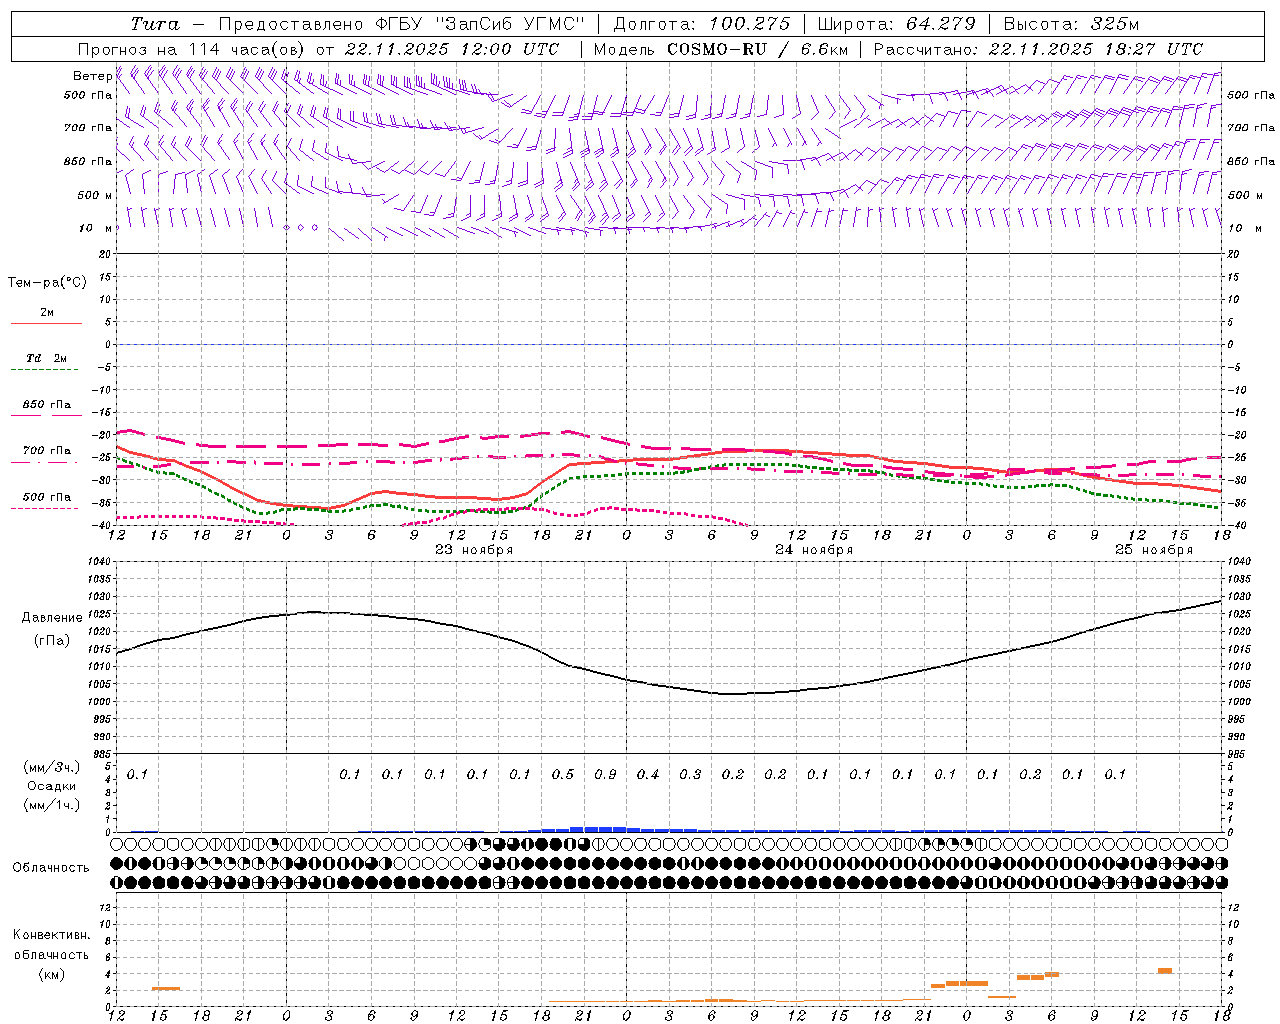The height and width of the screenshot is (1024, 1280).
Task: Click orange convective bar near 14h, 25 November
Action: (x=1165, y=971)
